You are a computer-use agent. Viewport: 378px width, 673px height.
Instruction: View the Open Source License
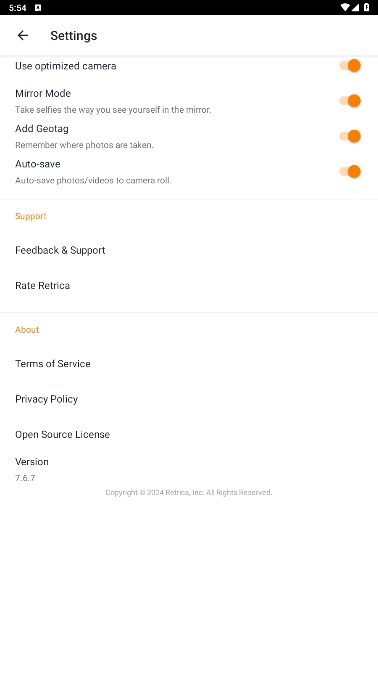pos(189,434)
